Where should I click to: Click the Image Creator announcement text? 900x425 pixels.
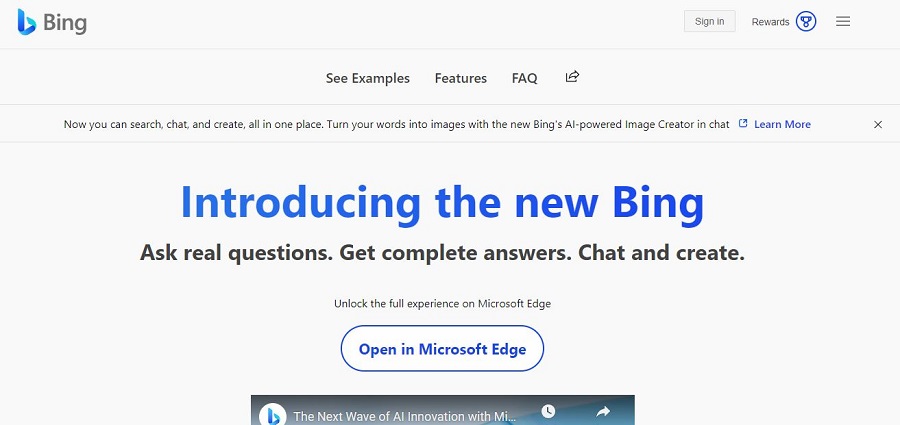tap(397, 124)
